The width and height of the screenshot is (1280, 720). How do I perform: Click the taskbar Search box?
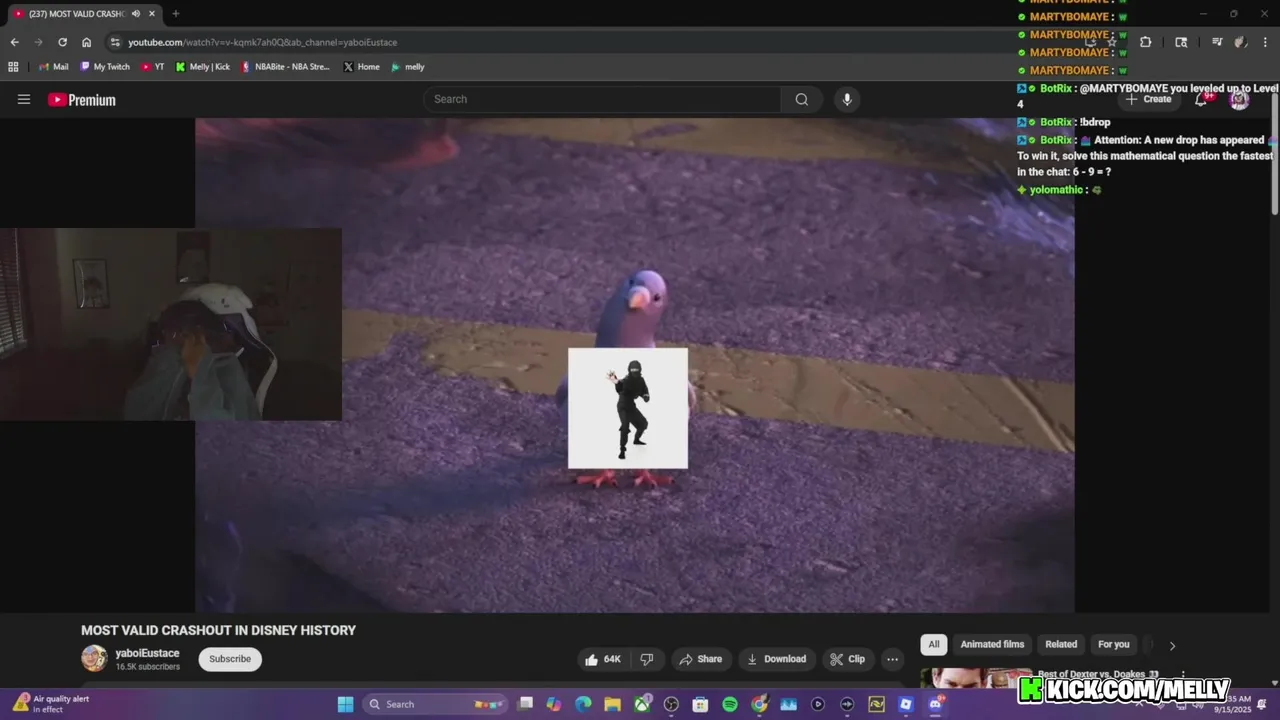[x=435, y=704]
